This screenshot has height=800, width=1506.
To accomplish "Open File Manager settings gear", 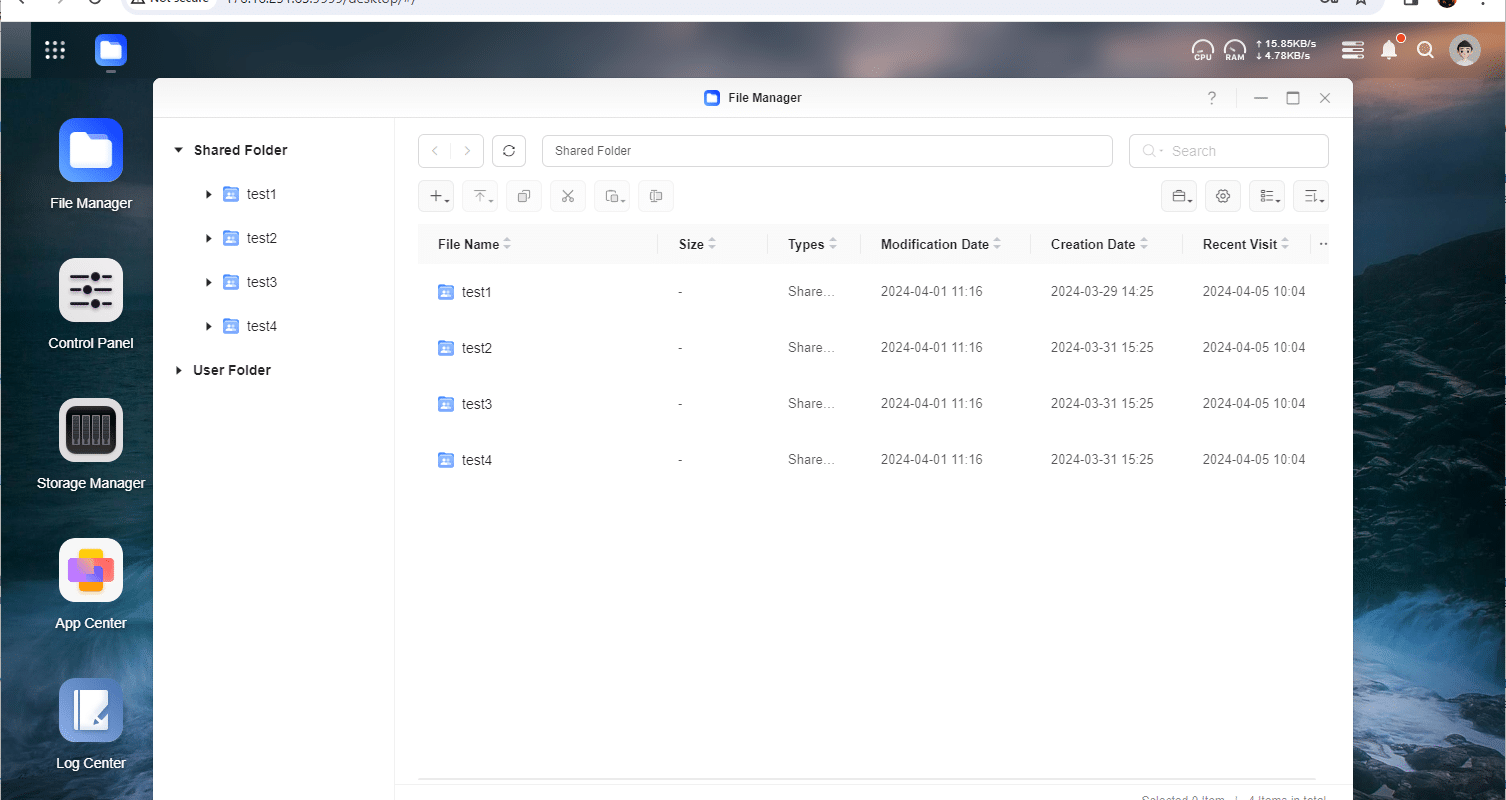I will [x=1222, y=196].
